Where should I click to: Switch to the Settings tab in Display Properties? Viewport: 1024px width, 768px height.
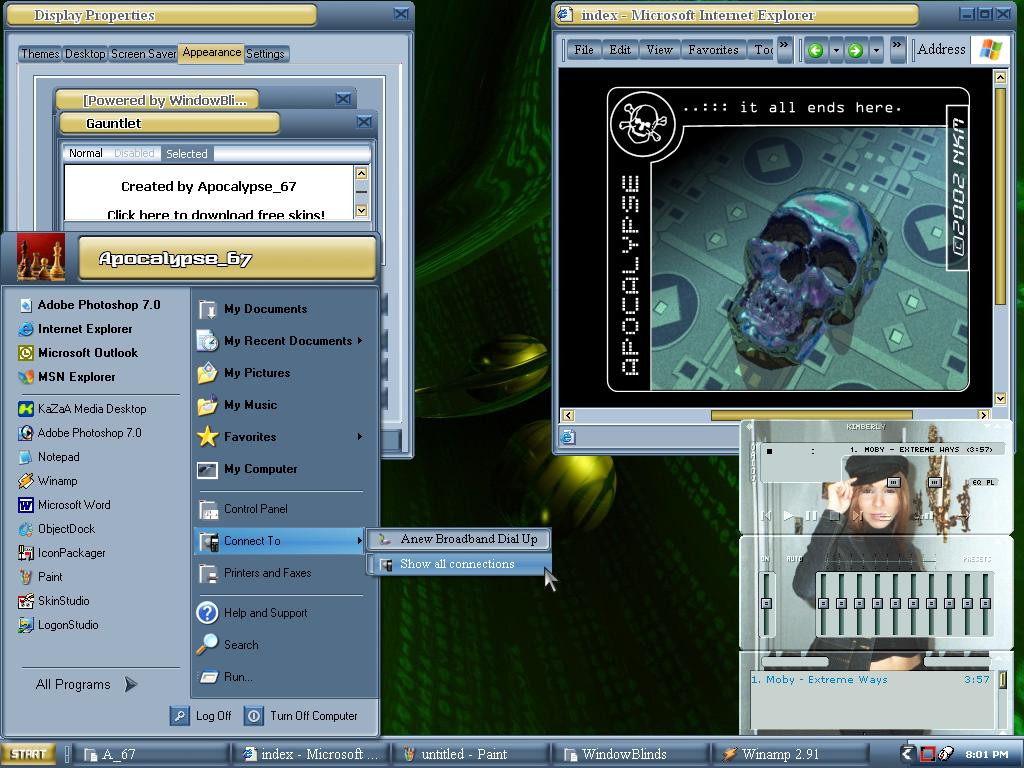coord(265,54)
